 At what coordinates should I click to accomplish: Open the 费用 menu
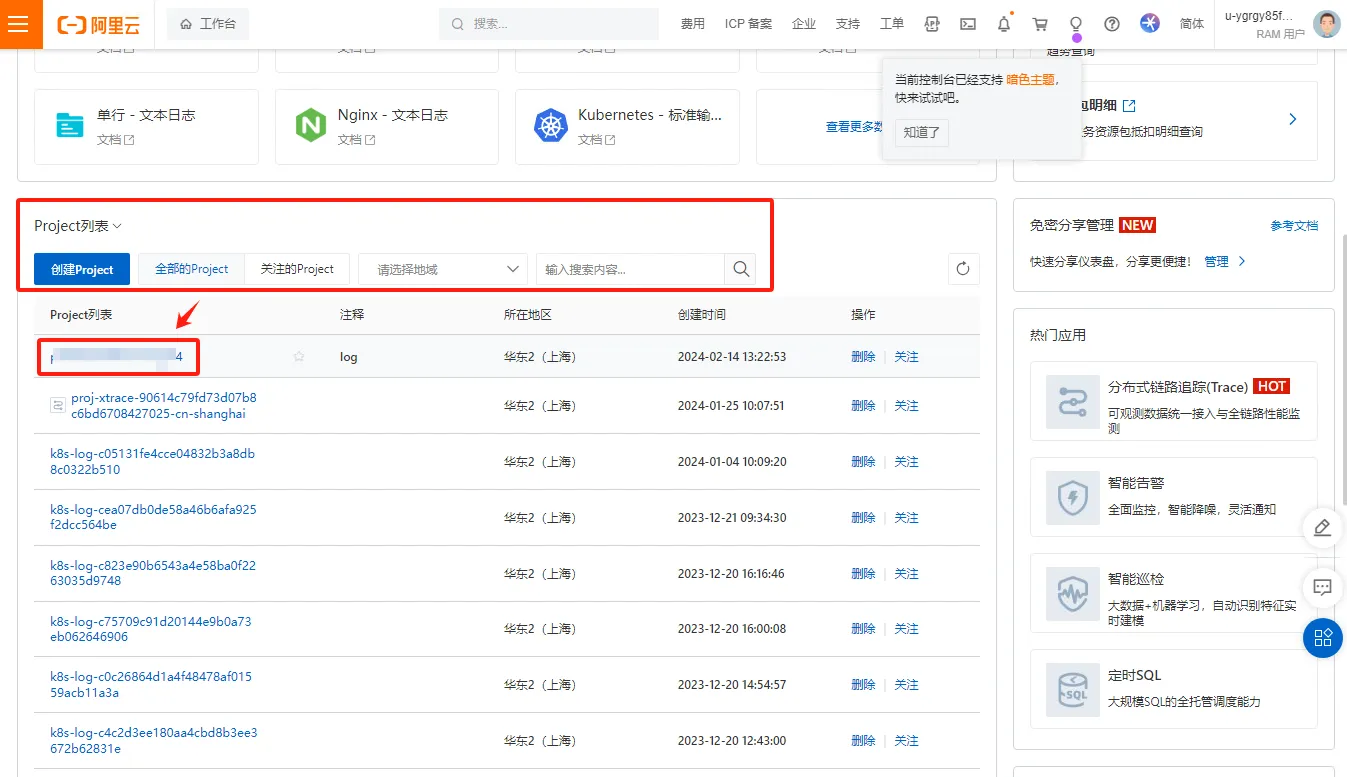click(693, 24)
